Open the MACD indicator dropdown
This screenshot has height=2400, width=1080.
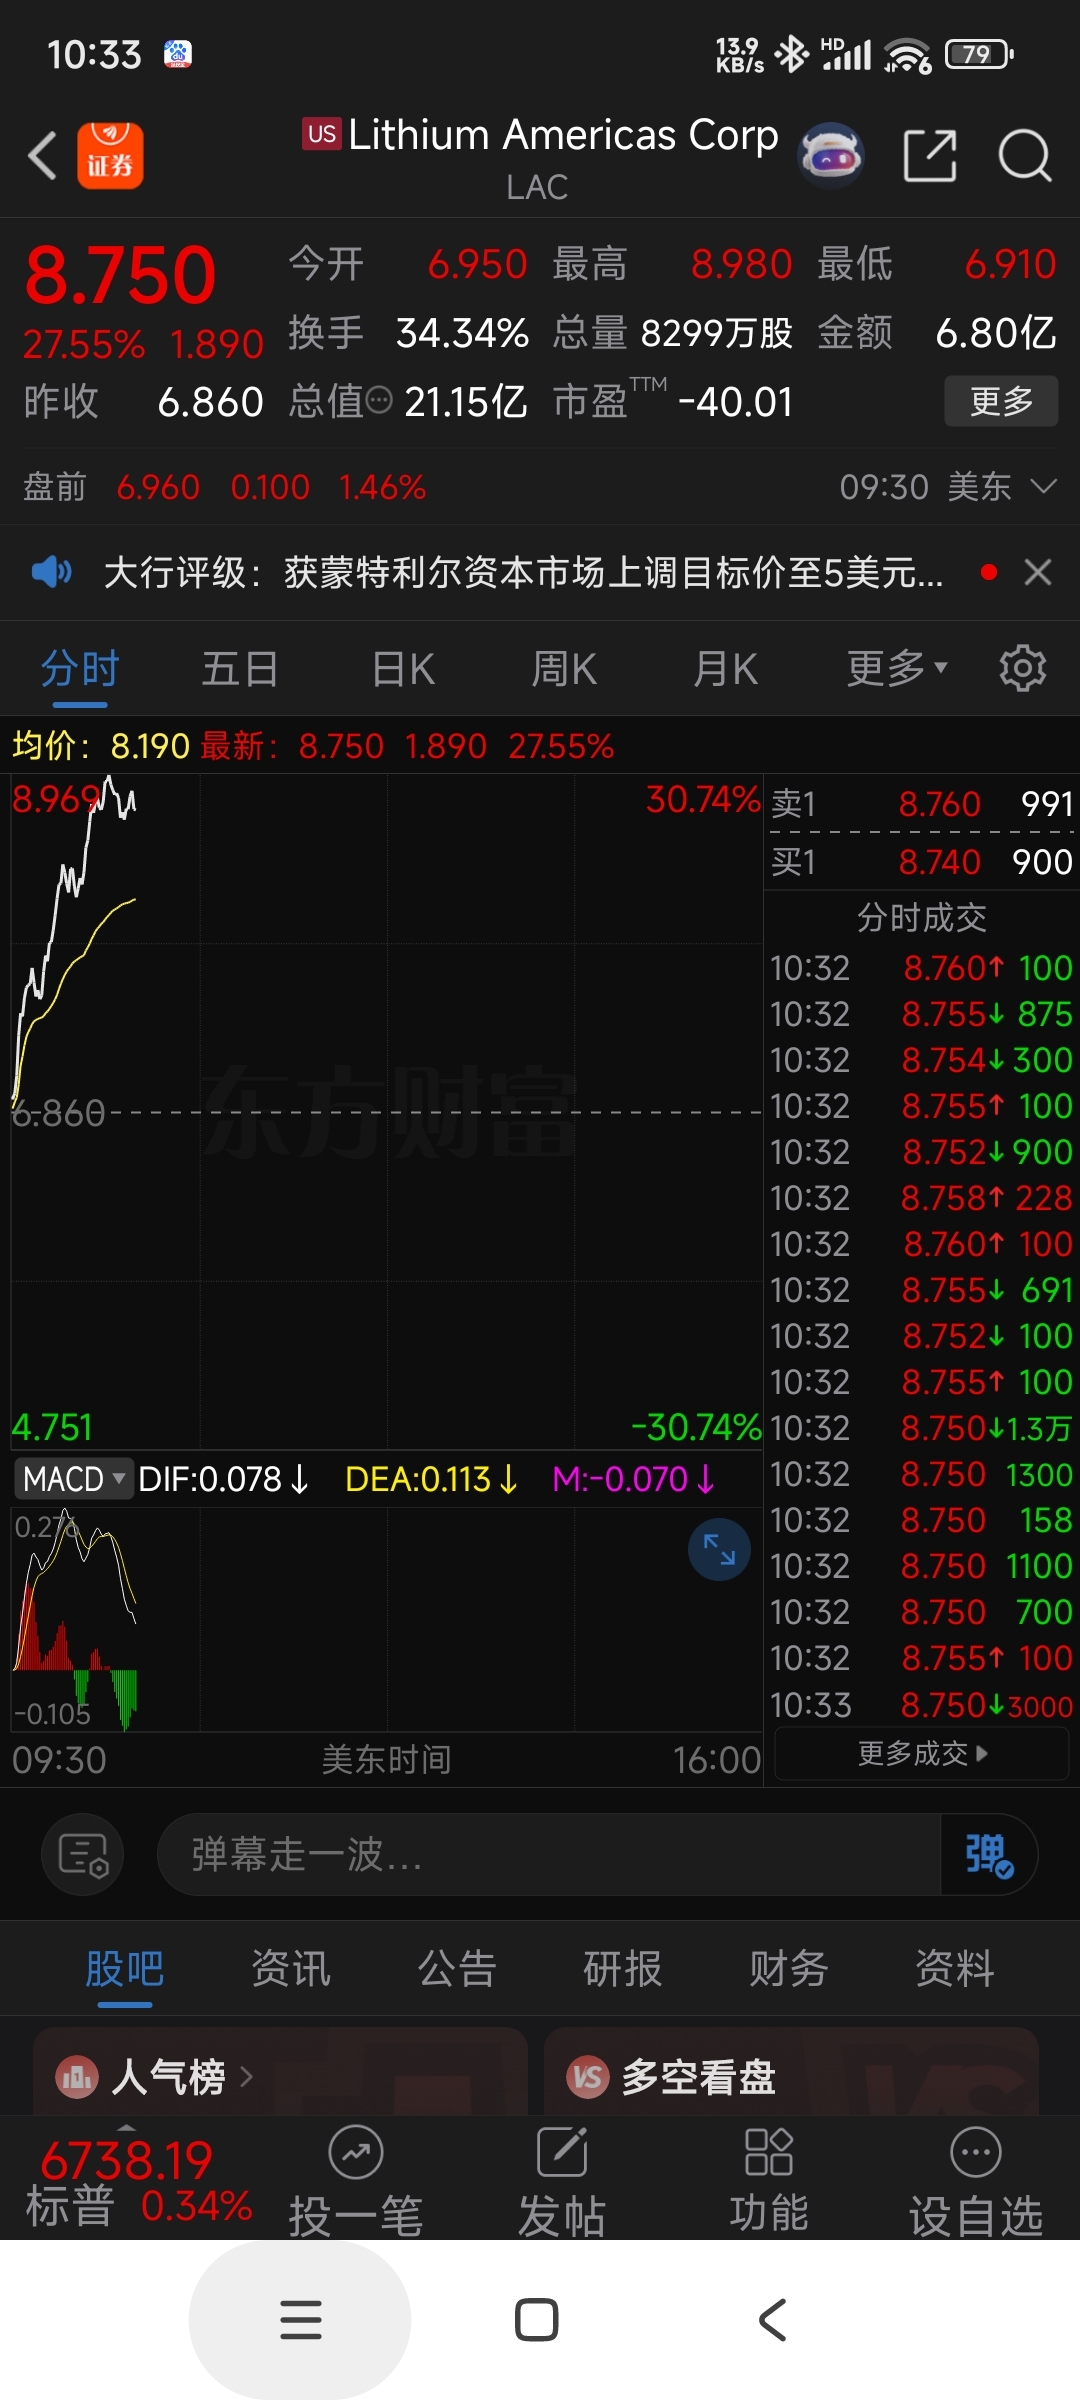click(73, 1478)
